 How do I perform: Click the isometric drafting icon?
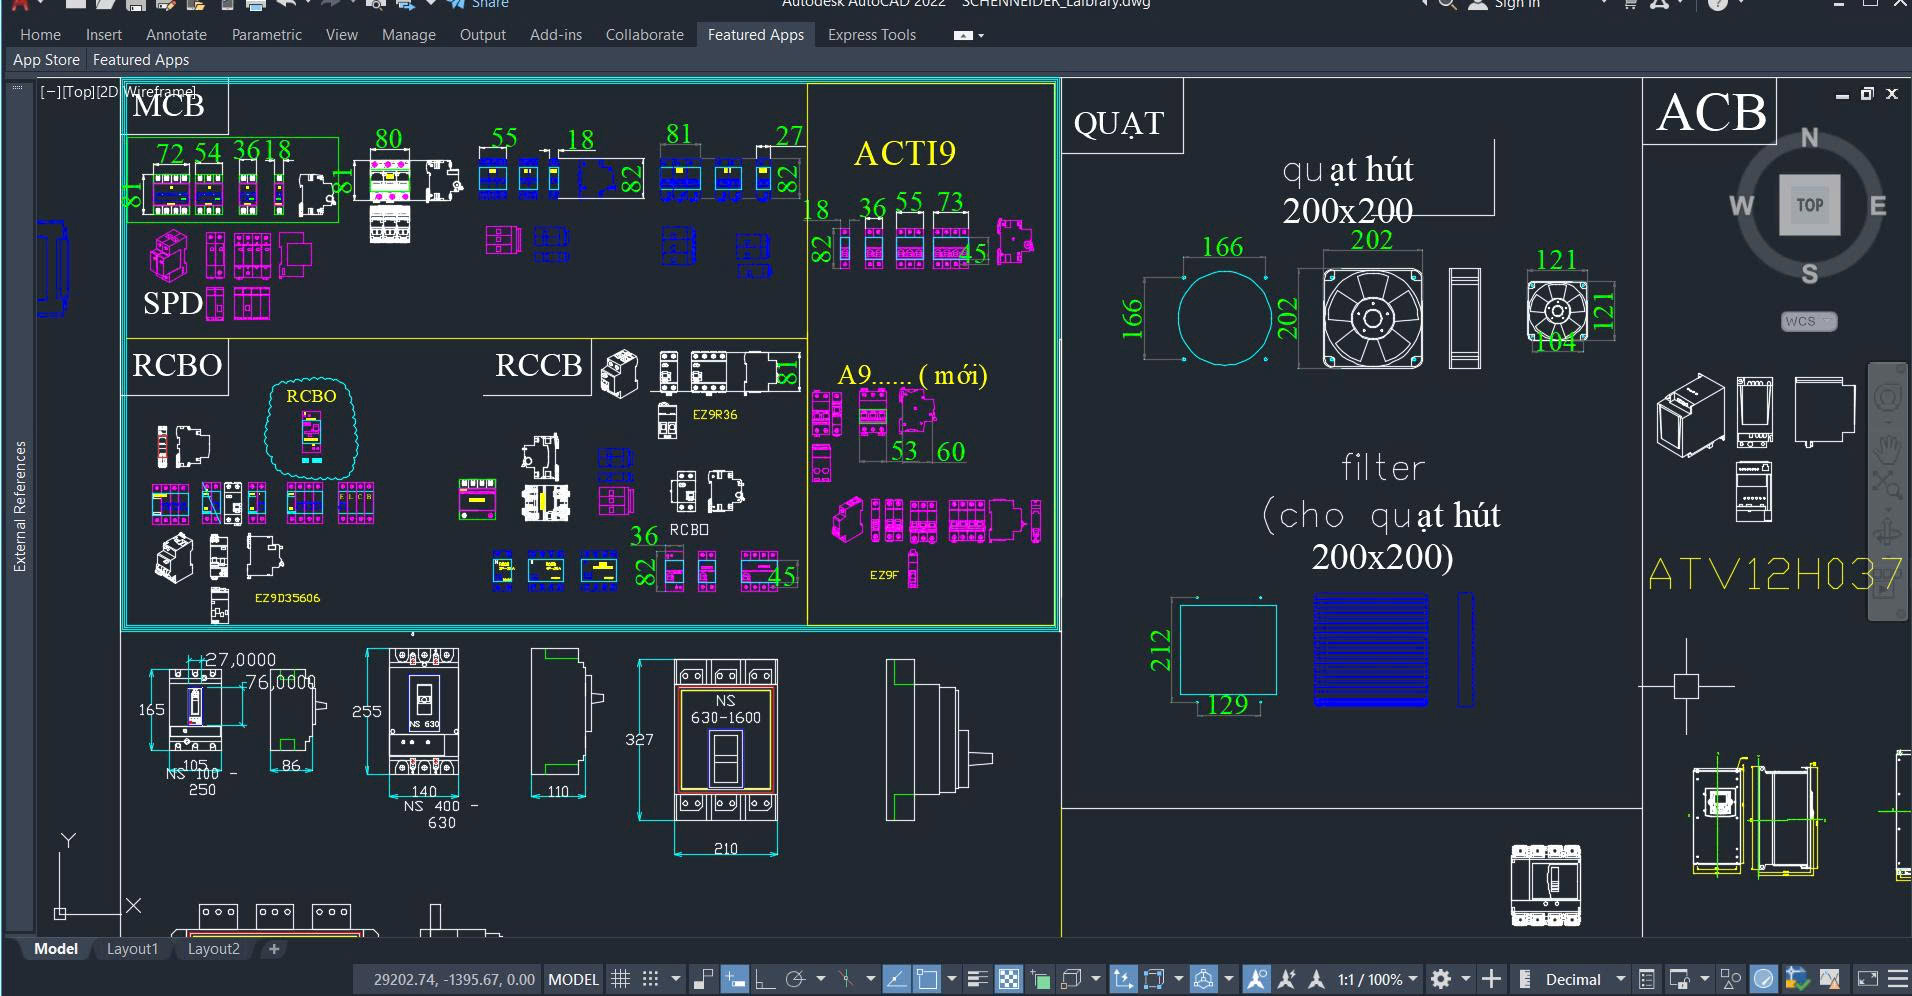(847, 979)
